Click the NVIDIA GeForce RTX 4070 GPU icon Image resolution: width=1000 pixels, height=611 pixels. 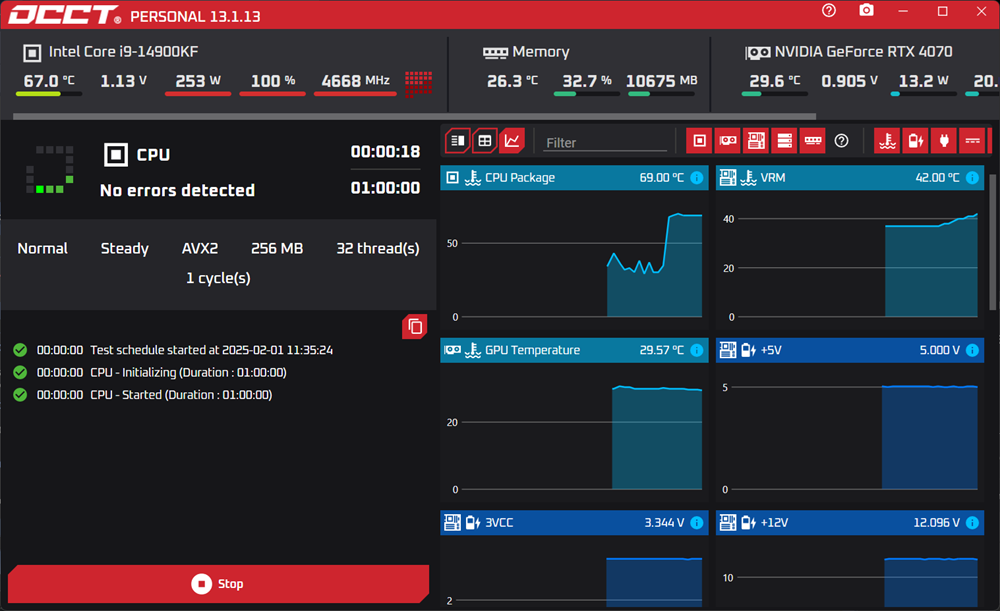click(758, 52)
